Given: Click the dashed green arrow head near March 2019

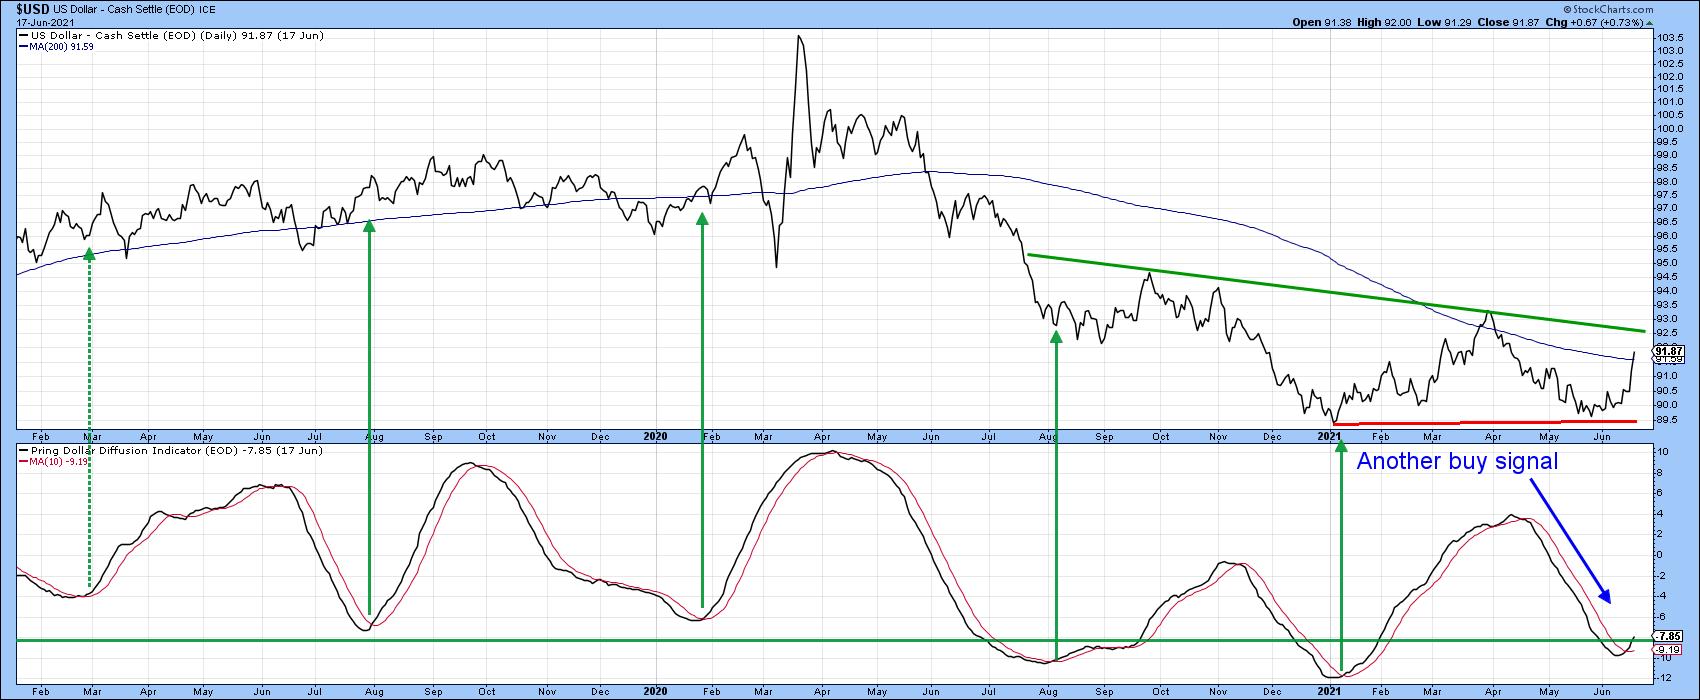Looking at the screenshot, I should coord(89,254).
